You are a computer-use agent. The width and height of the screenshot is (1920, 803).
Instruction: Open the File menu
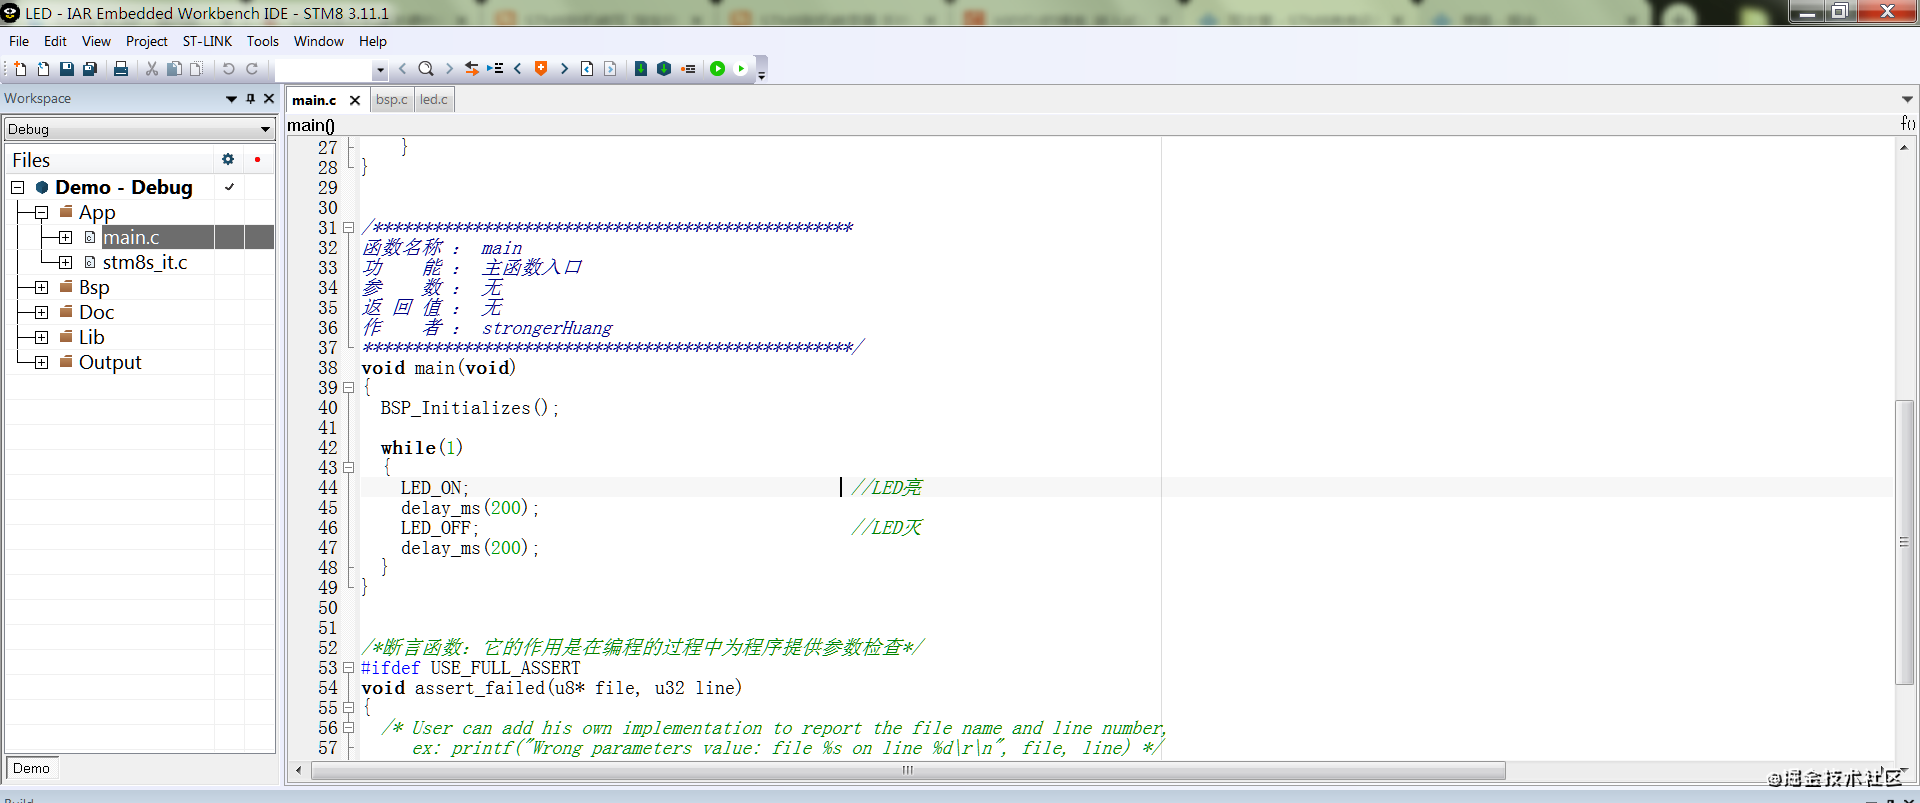19,41
